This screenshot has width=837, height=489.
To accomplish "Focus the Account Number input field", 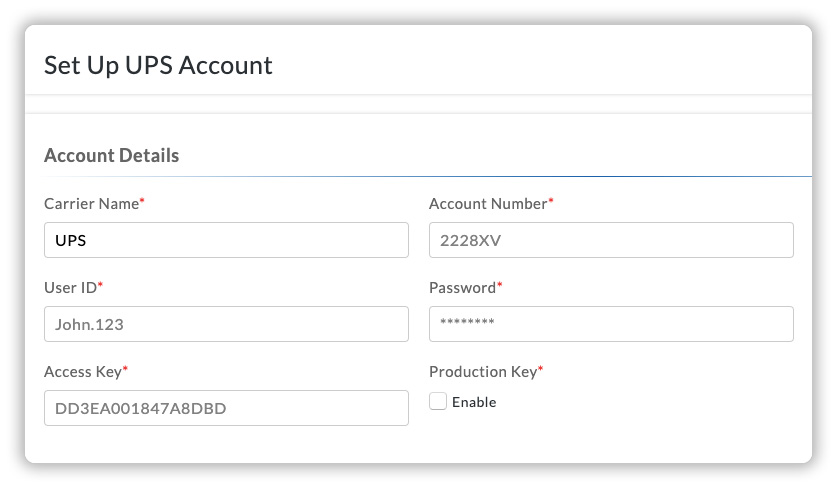I will (x=611, y=240).
